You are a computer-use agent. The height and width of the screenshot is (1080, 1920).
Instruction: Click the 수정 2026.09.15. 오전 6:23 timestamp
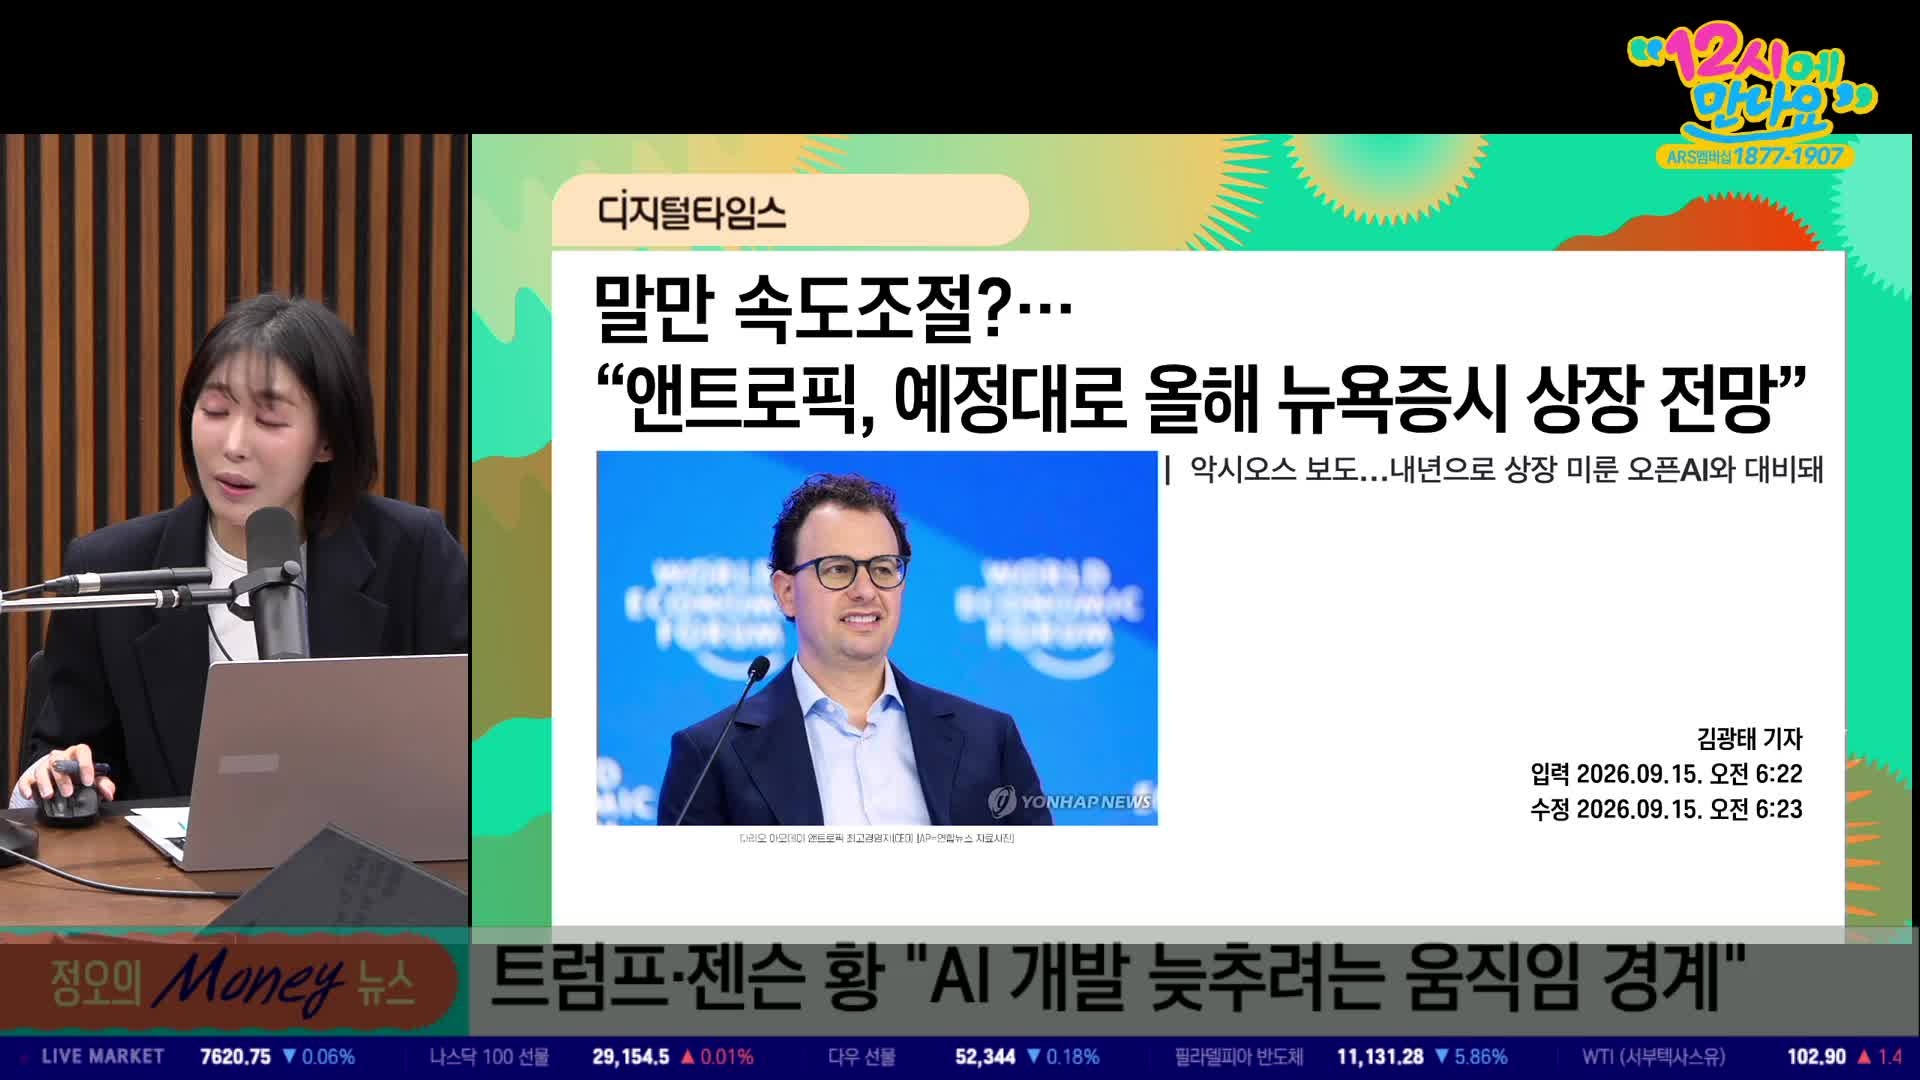[x=1666, y=809]
